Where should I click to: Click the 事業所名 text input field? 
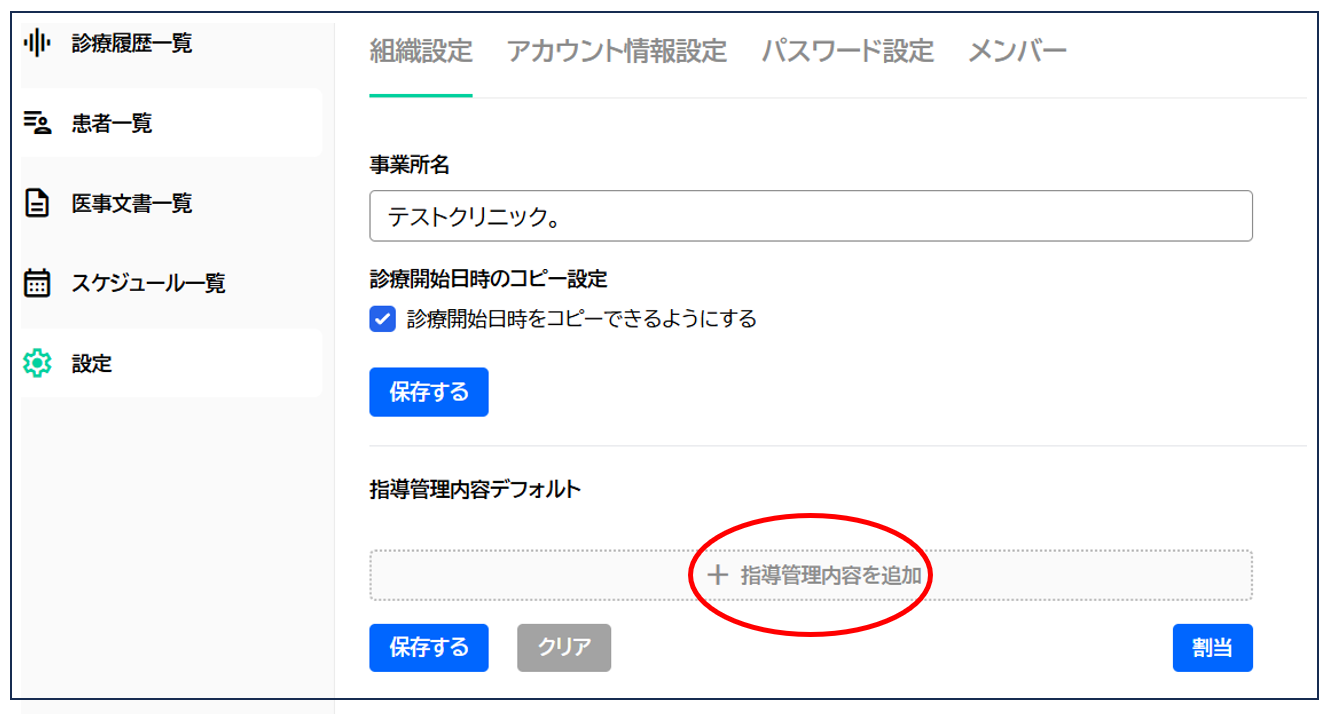point(810,216)
